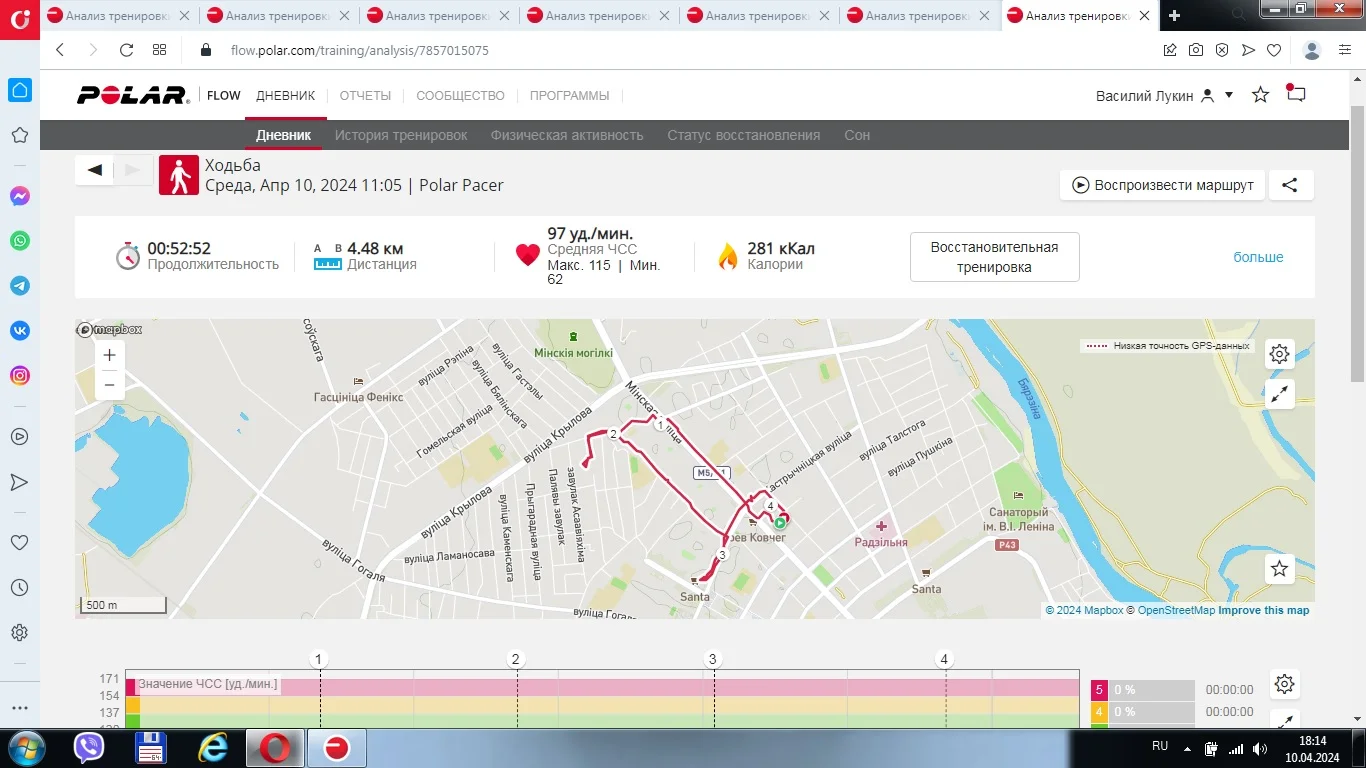Expand Василий Лукин account dropdown
The width and height of the screenshot is (1366, 768).
click(1229, 95)
